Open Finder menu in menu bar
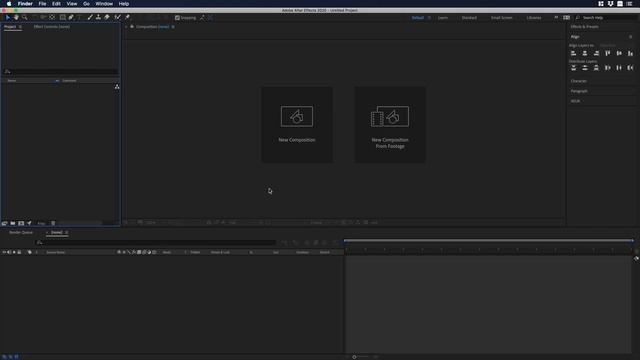The image size is (640, 360). (25, 4)
